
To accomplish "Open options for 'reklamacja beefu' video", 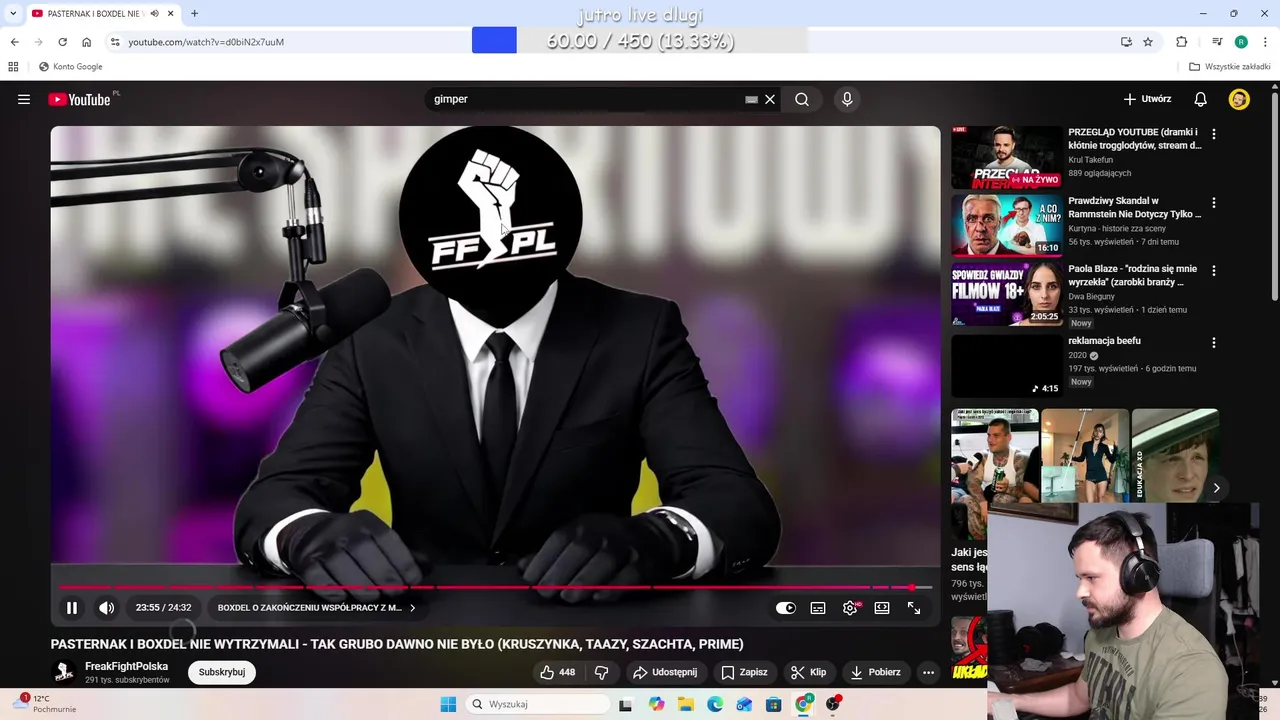I will pyautogui.click(x=1214, y=342).
